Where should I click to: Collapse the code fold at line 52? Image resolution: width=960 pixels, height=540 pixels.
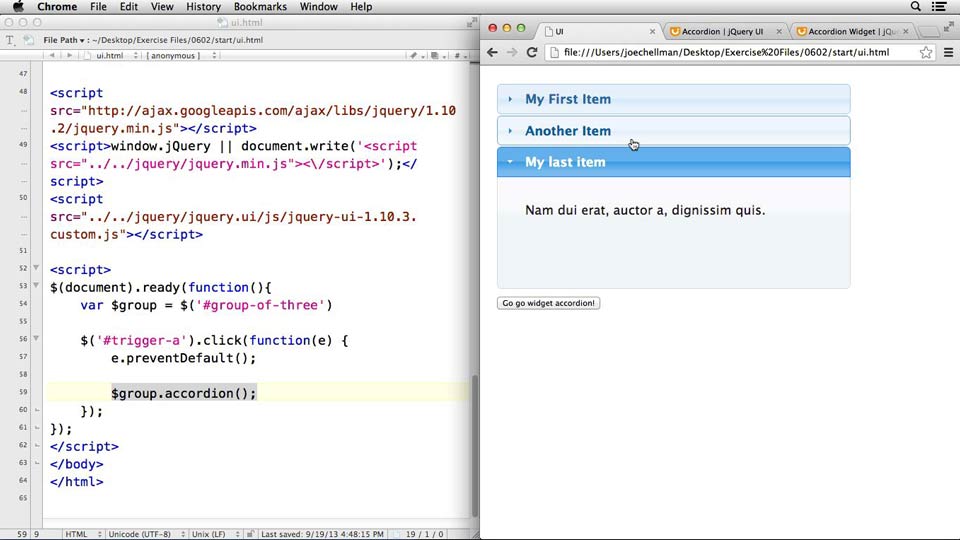[36, 269]
